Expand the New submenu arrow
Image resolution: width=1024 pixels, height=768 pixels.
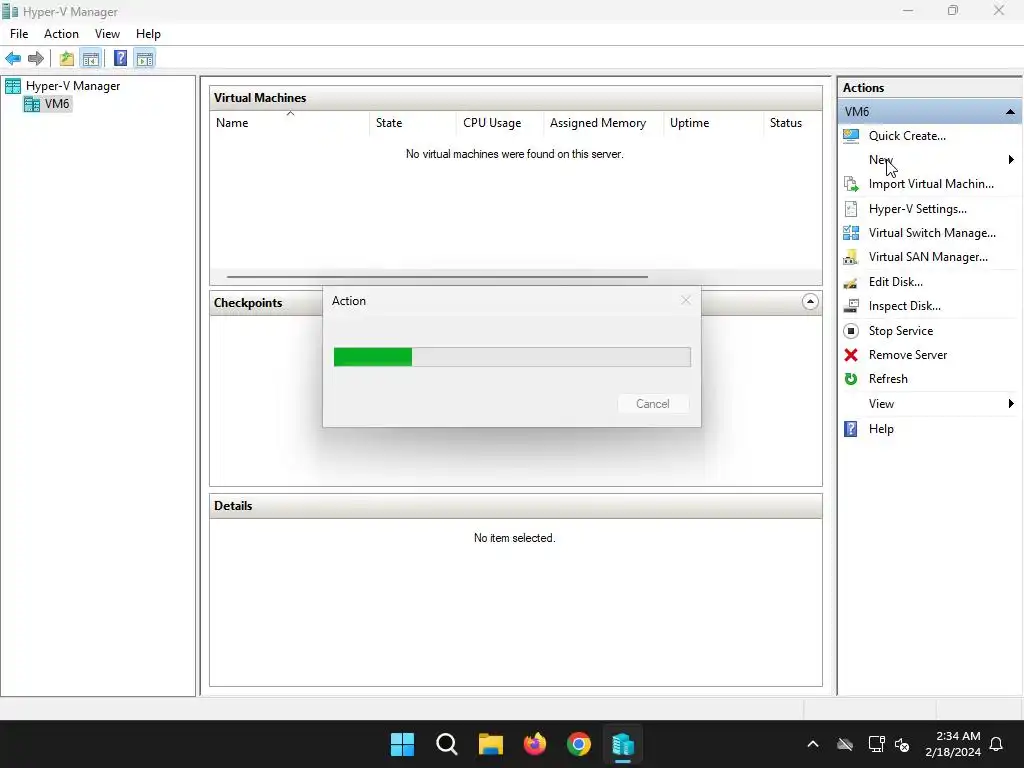click(1011, 160)
